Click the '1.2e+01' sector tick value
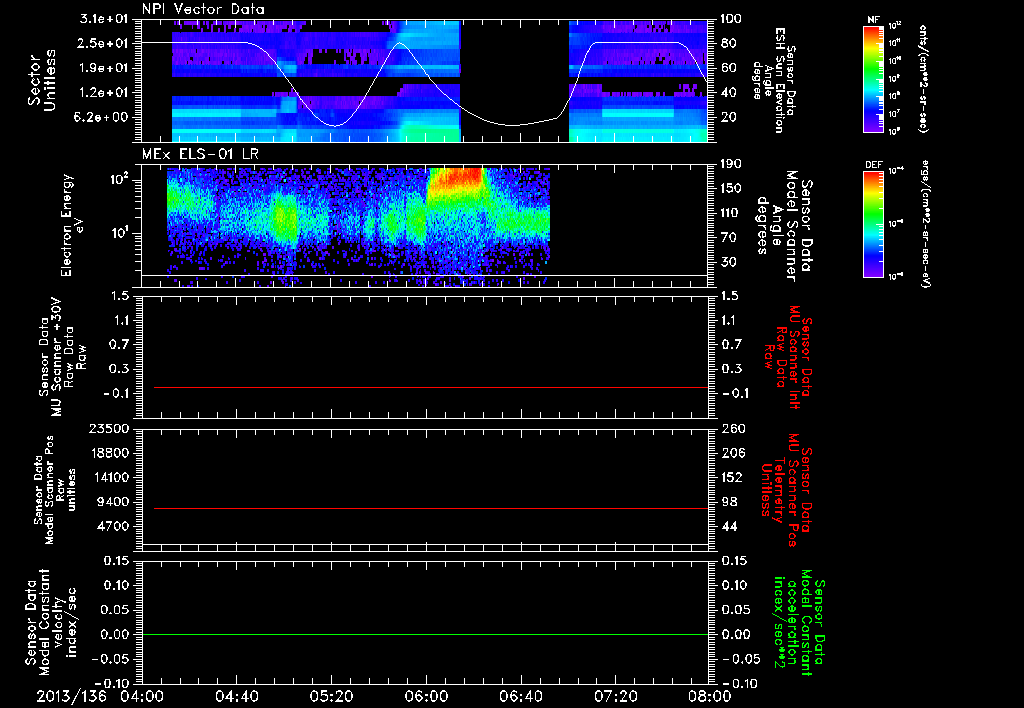The height and width of the screenshot is (708, 1024). (x=104, y=93)
